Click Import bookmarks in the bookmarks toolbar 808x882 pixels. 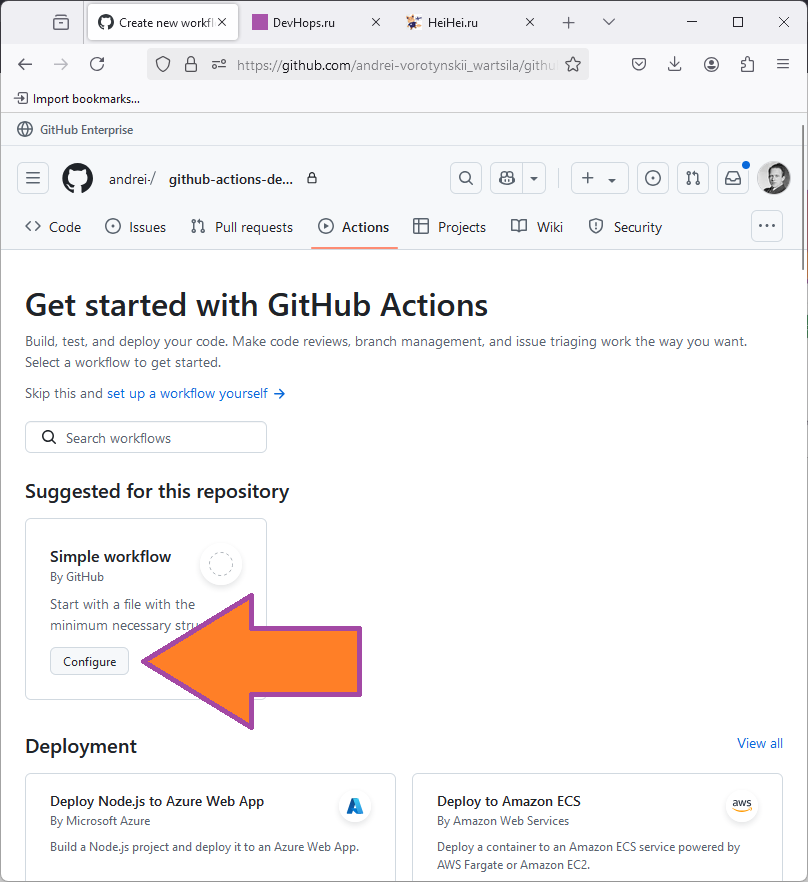(x=77, y=99)
